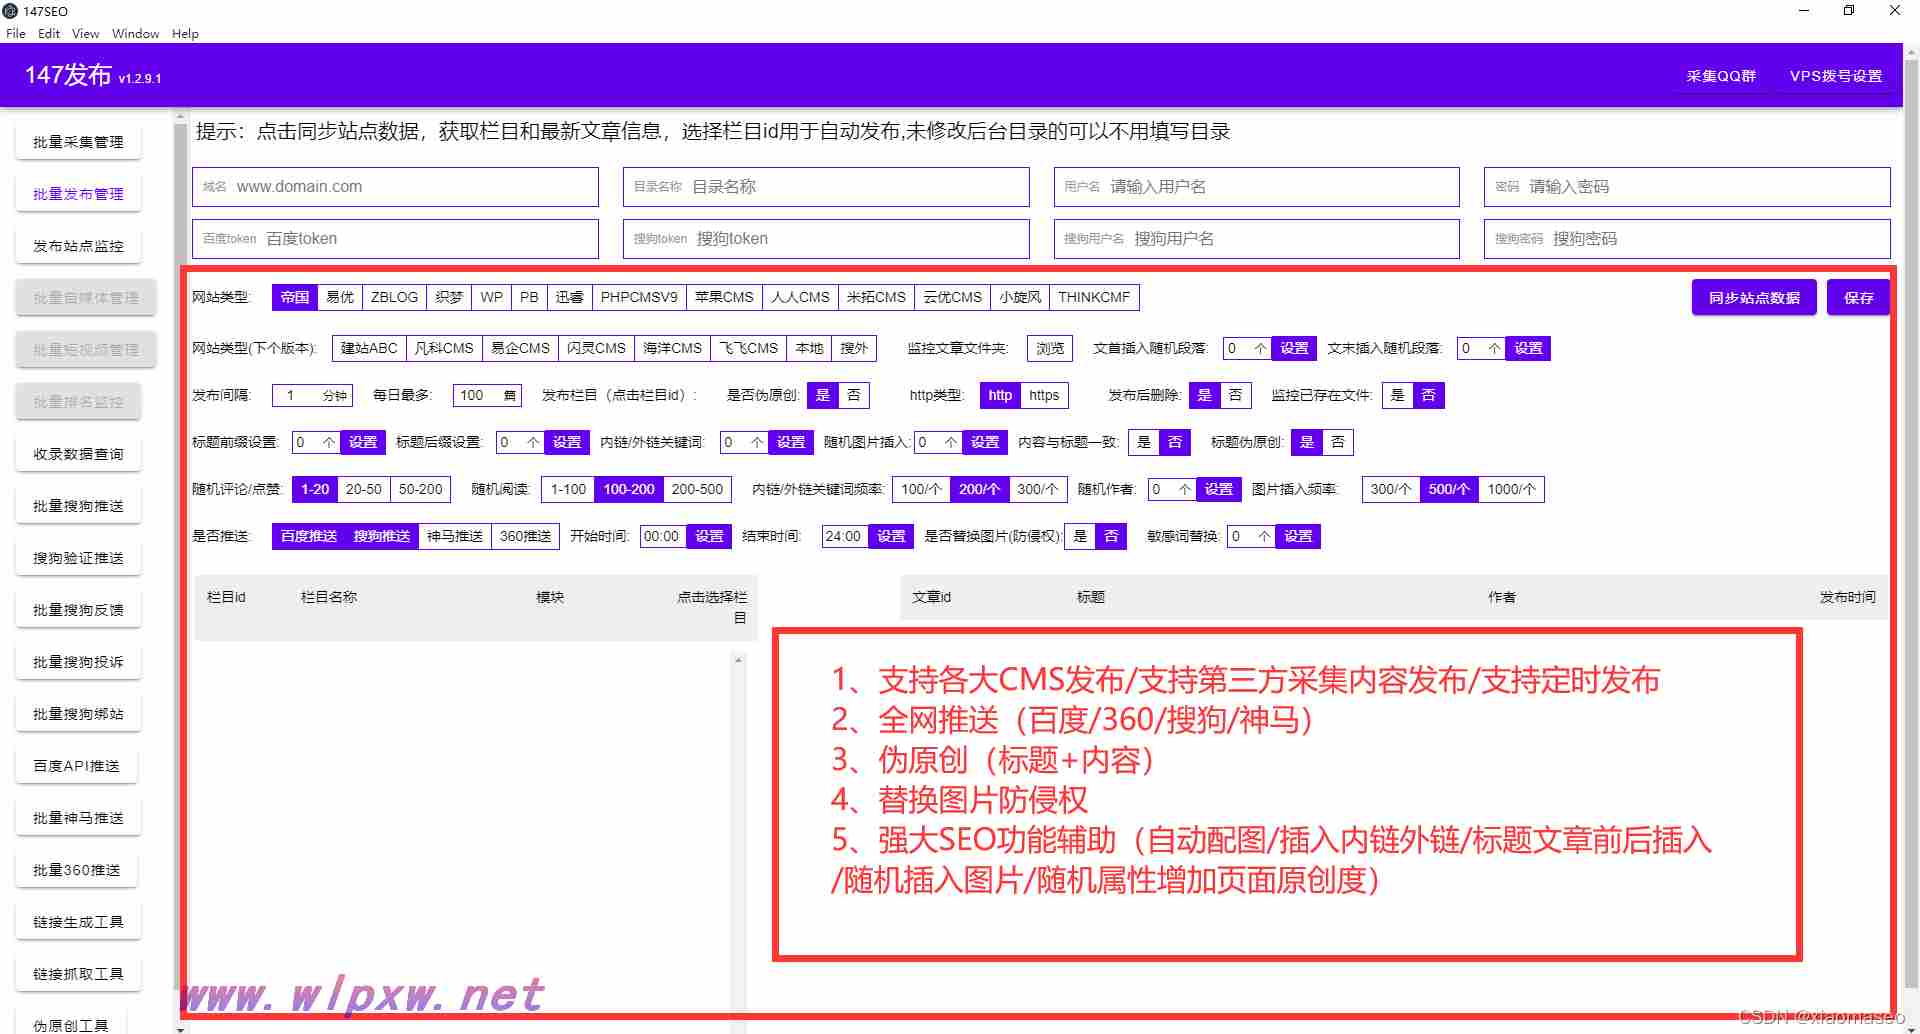1920x1034 pixels.
Task: Choose 是 for 监控已存在文件
Action: (x=1397, y=395)
